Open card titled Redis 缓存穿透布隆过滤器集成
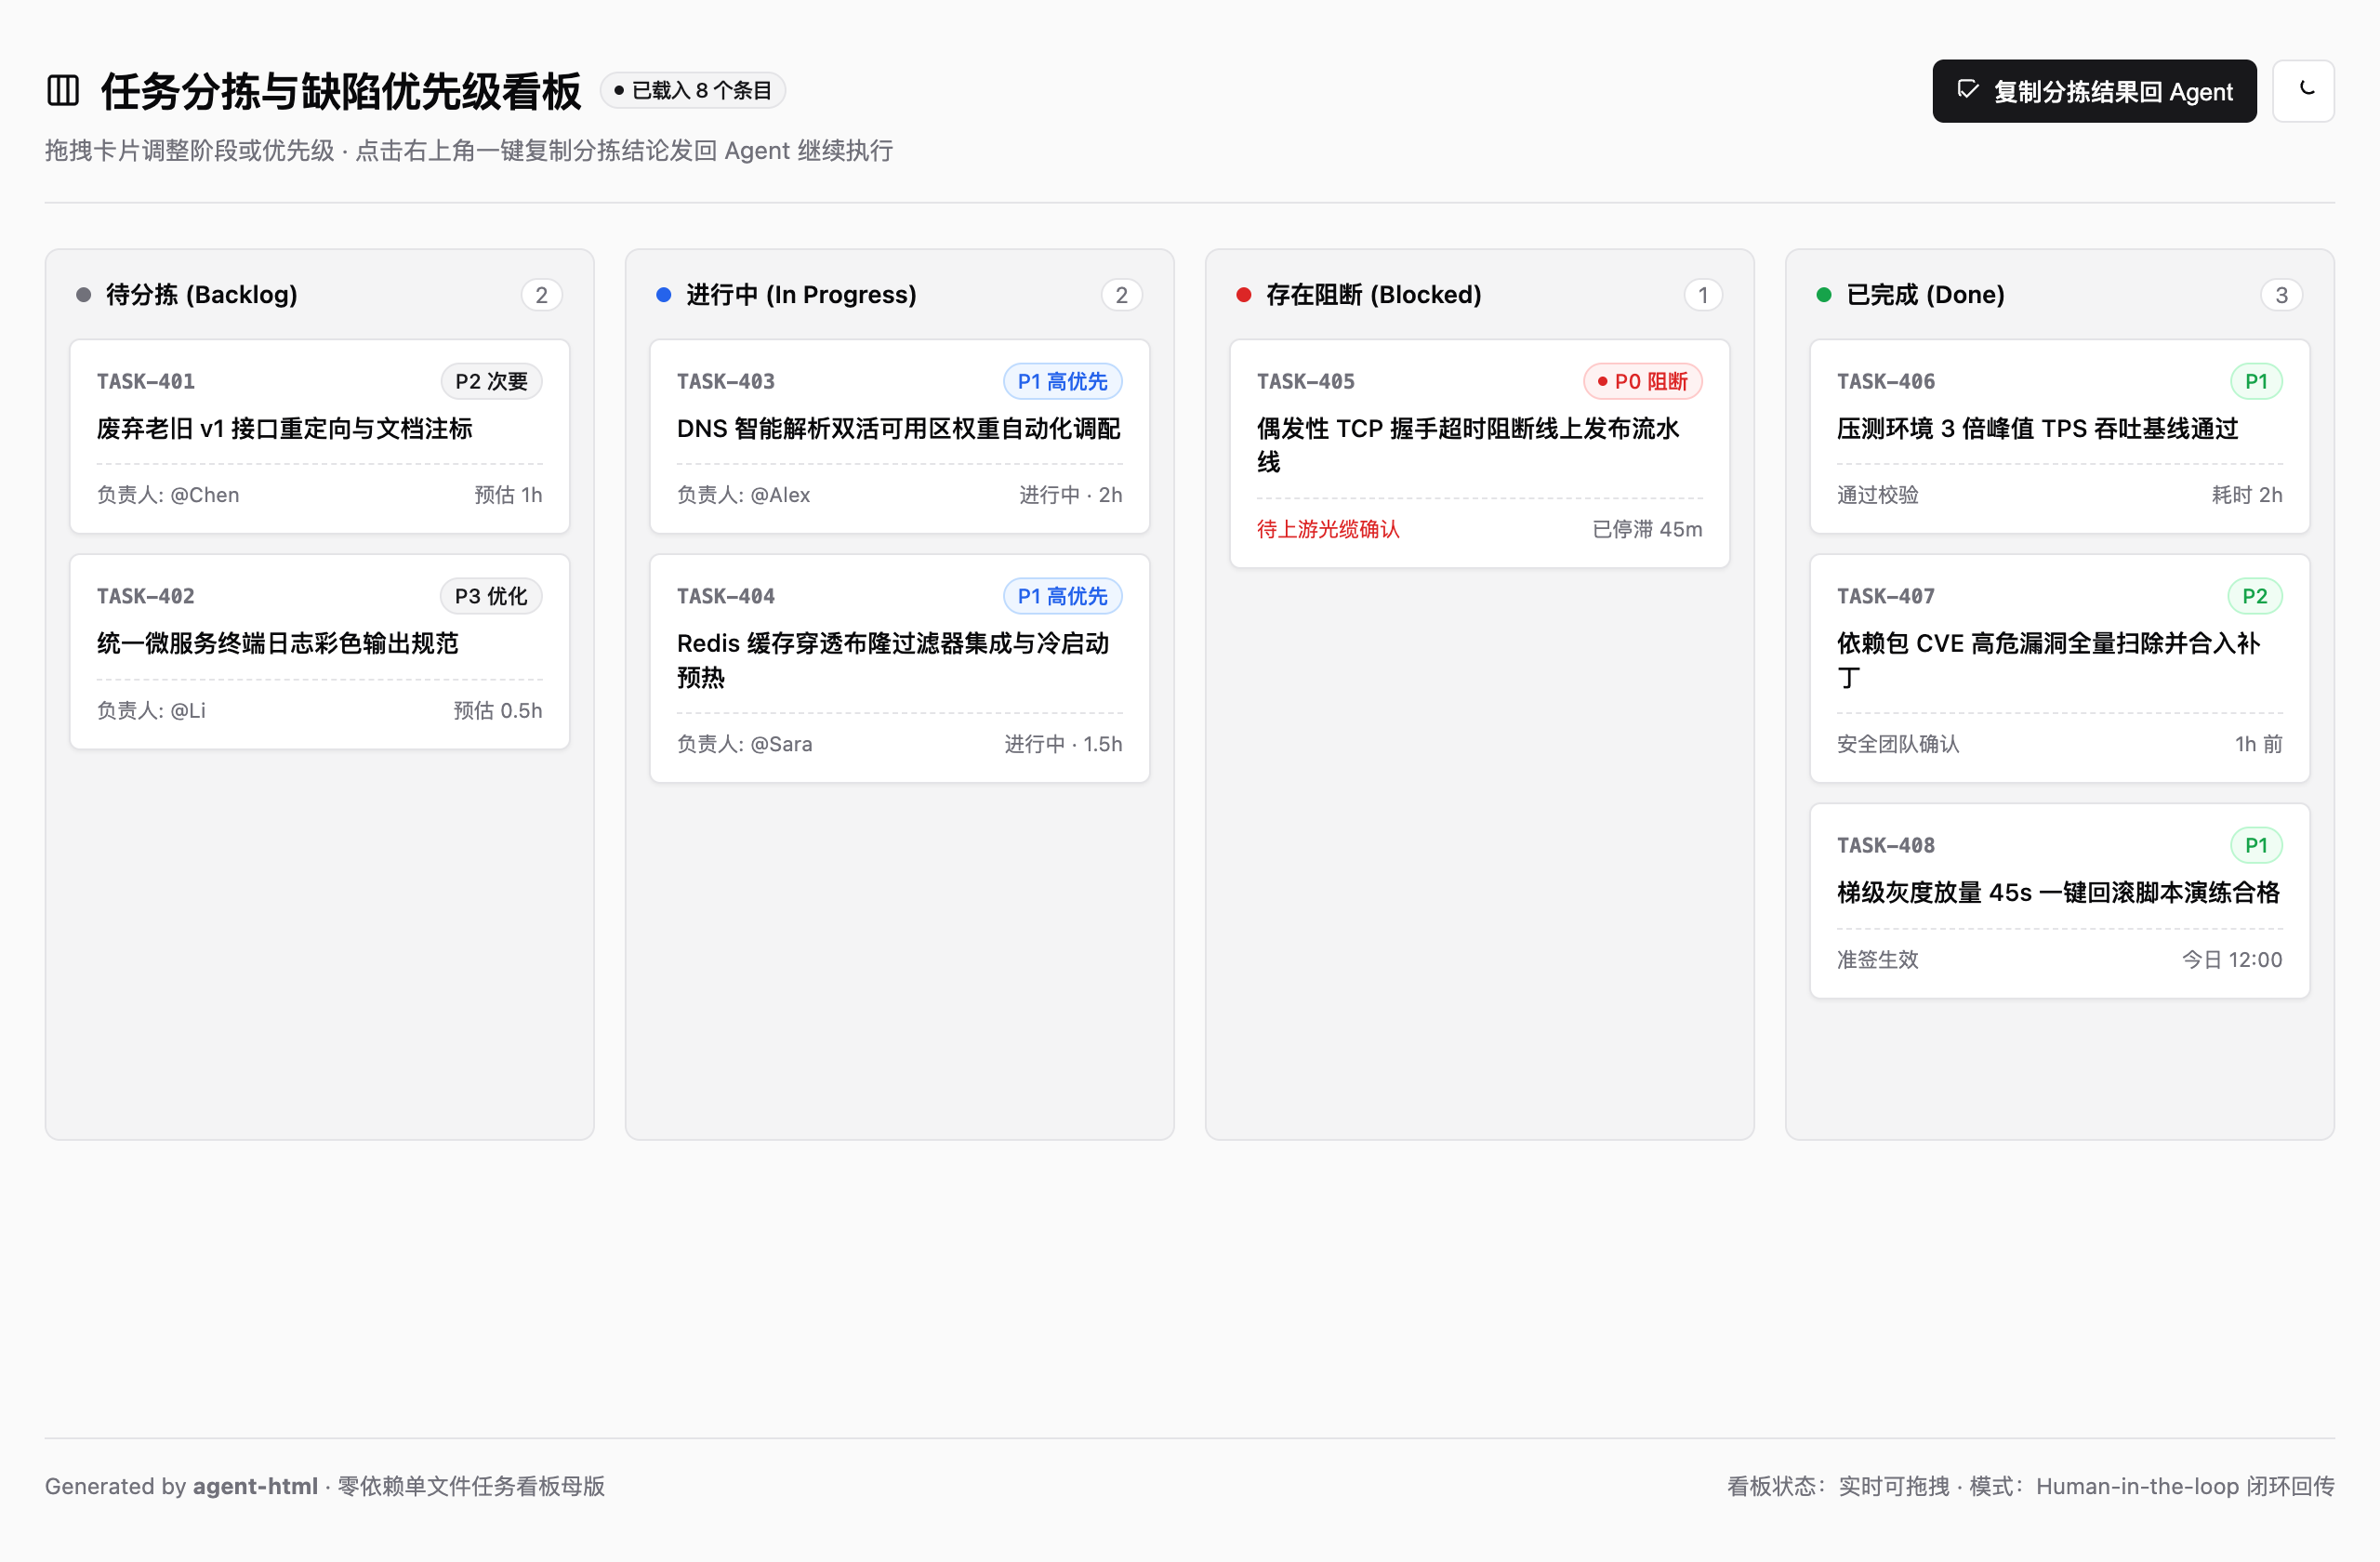 tap(899, 668)
